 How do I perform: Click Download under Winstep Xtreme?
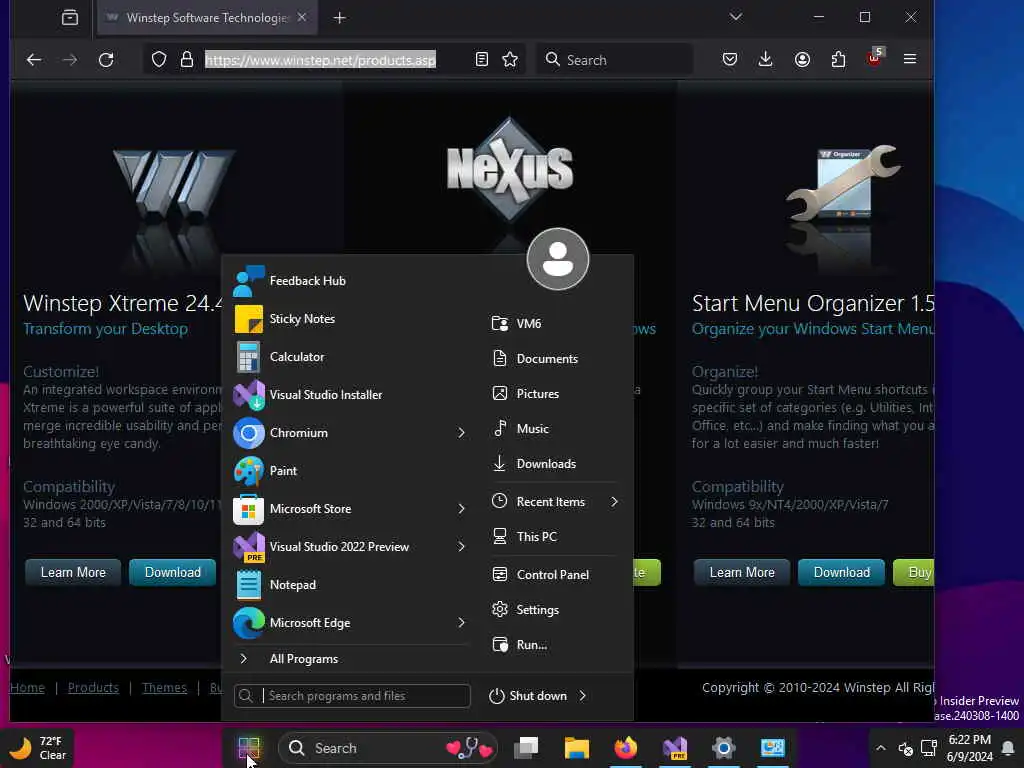[172, 573]
